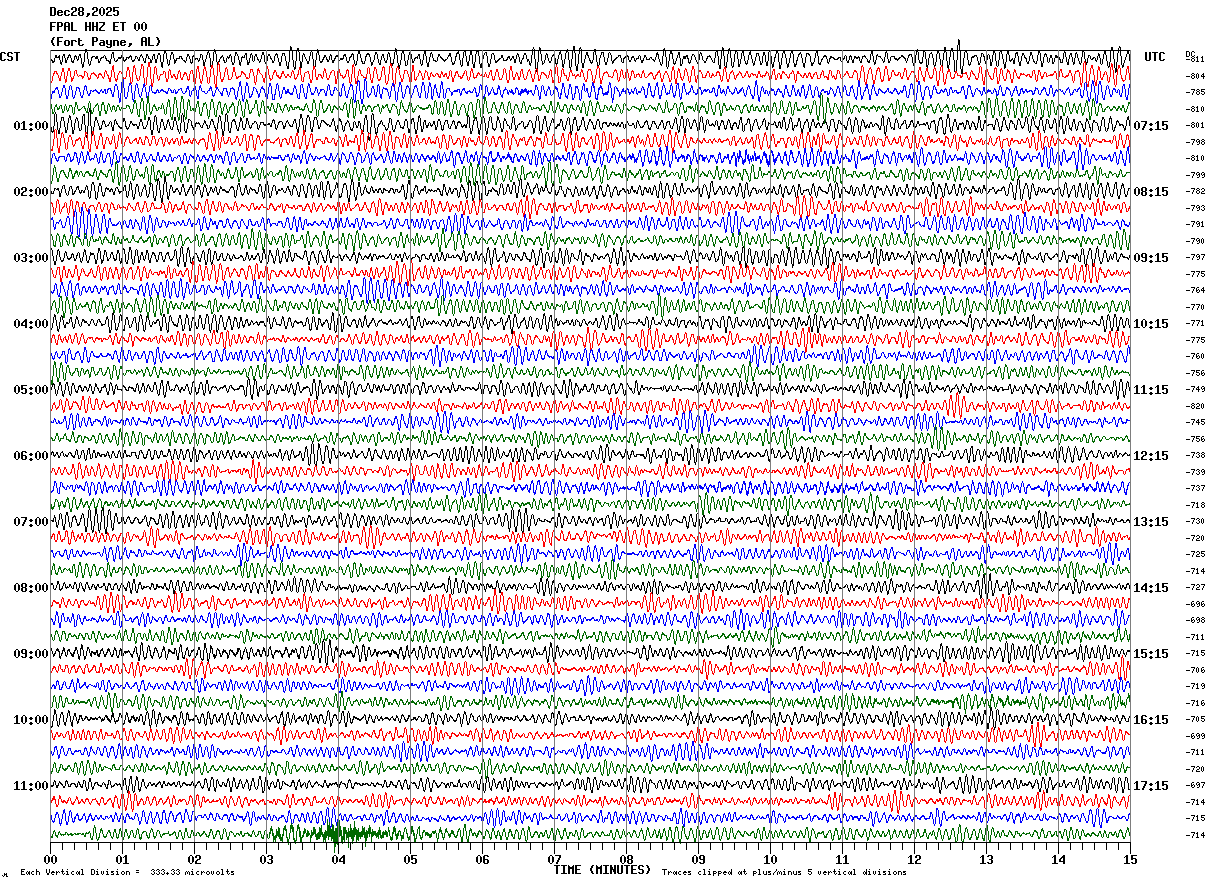The image size is (1210, 886).
Task: Click the 09:15 UTC row label
Action: click(1151, 258)
